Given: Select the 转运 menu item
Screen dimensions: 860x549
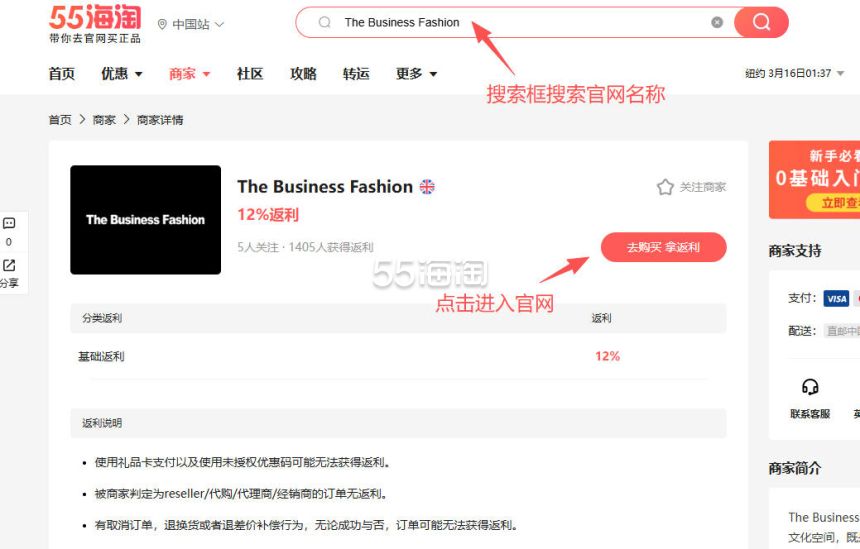Looking at the screenshot, I should (x=356, y=74).
